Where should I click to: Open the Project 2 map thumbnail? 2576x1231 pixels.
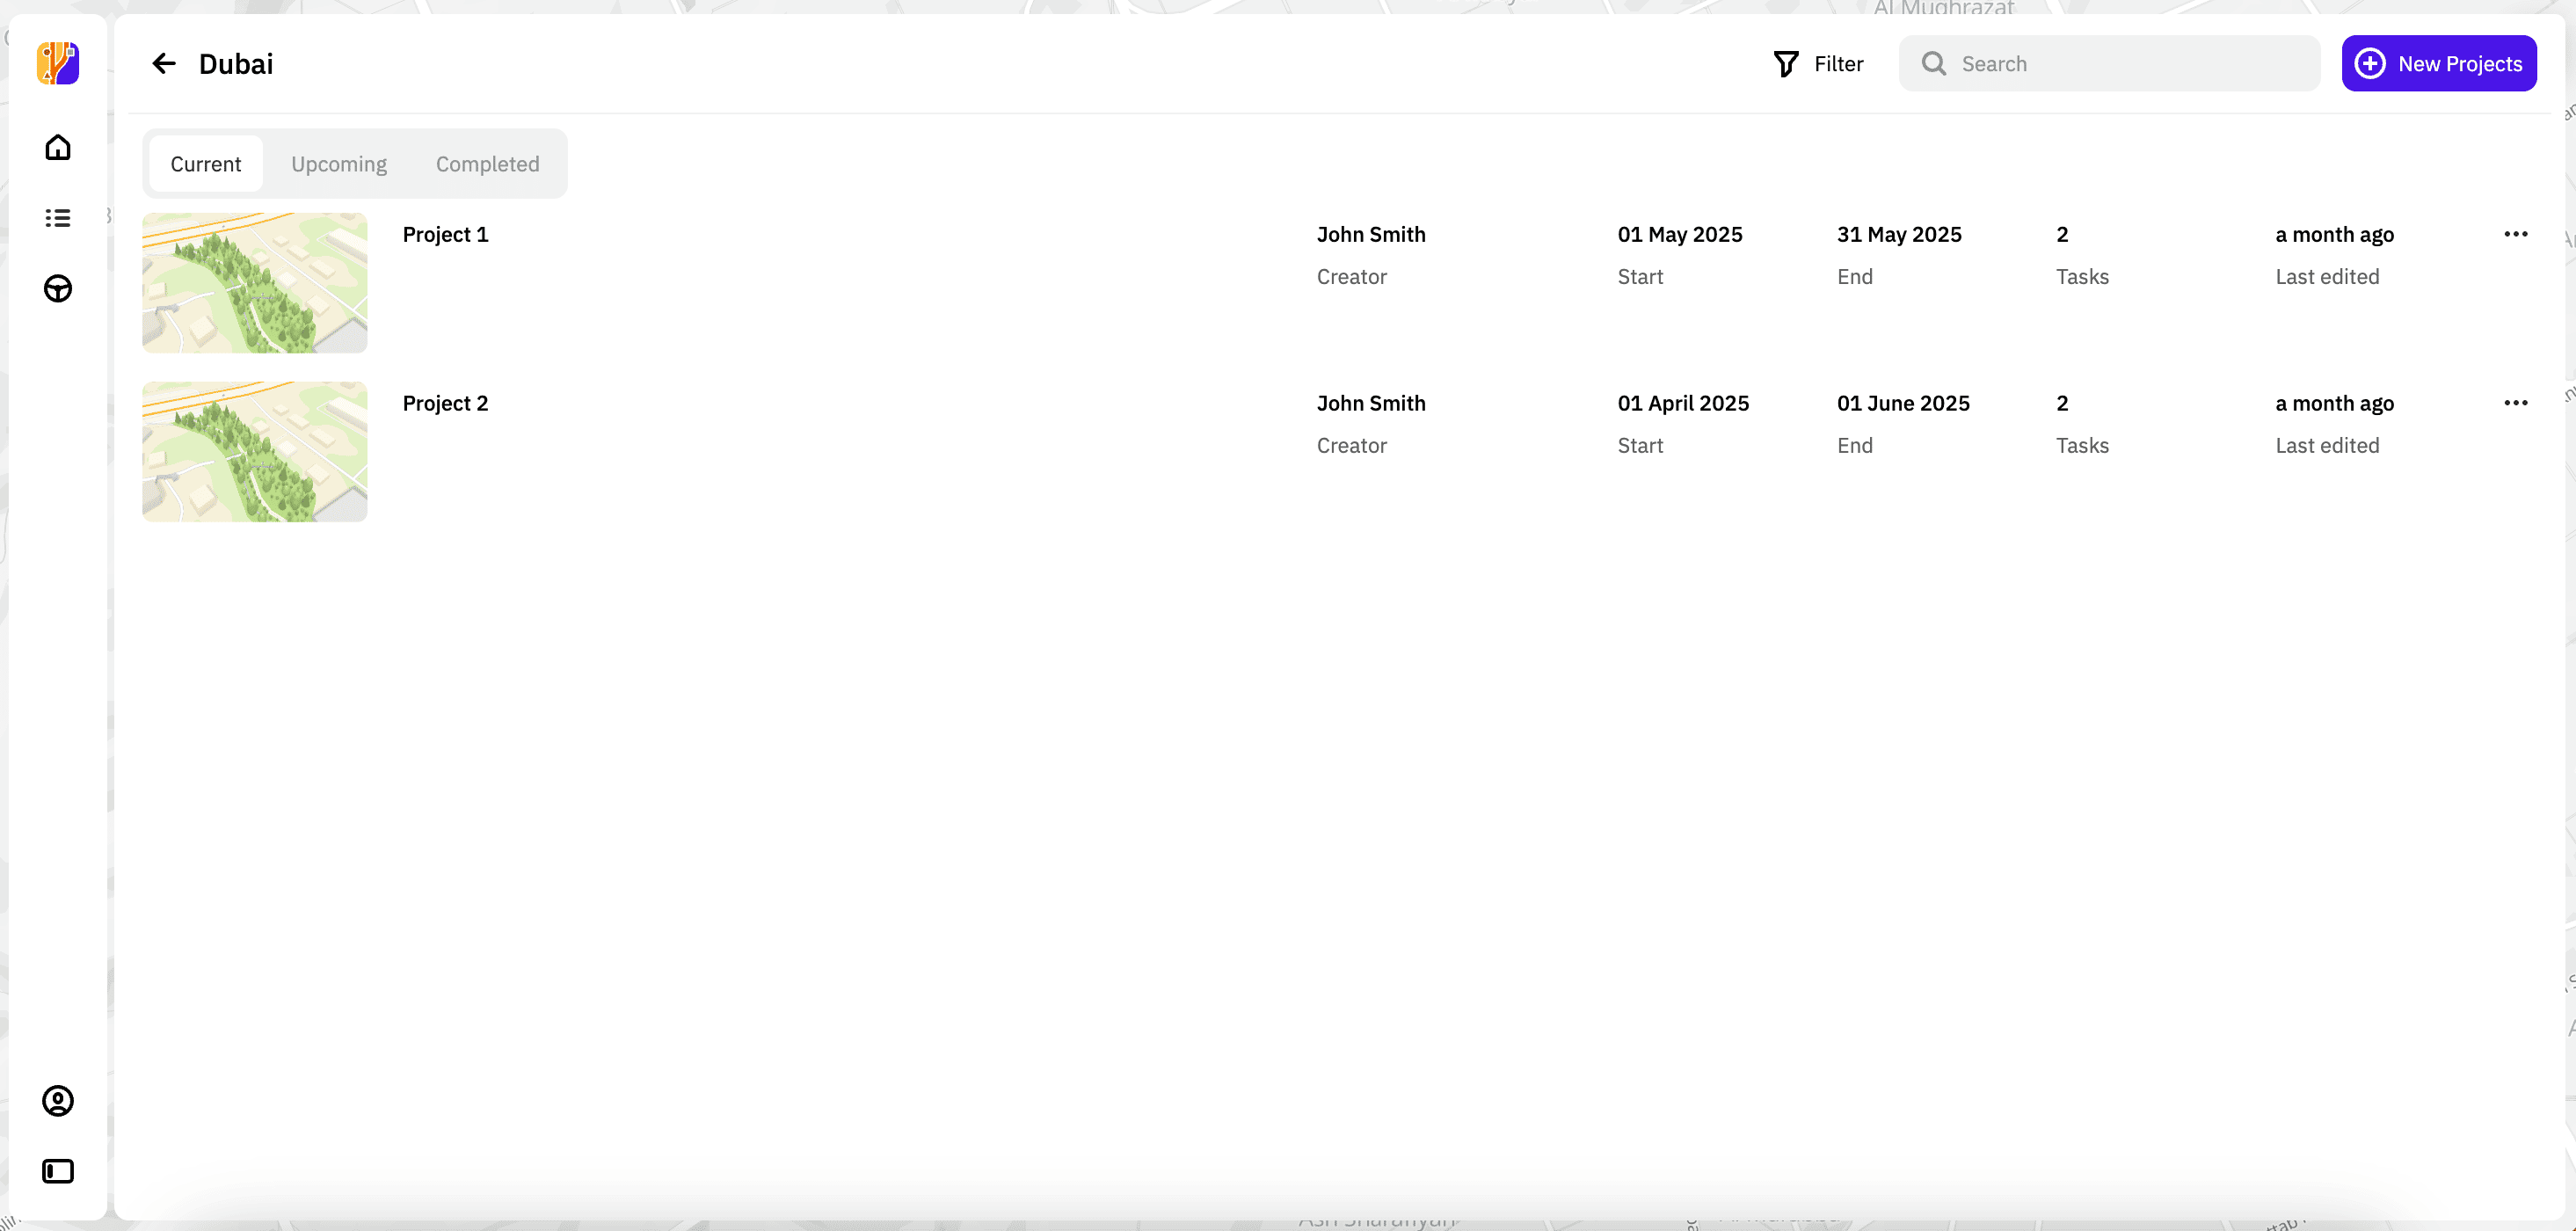click(254, 451)
